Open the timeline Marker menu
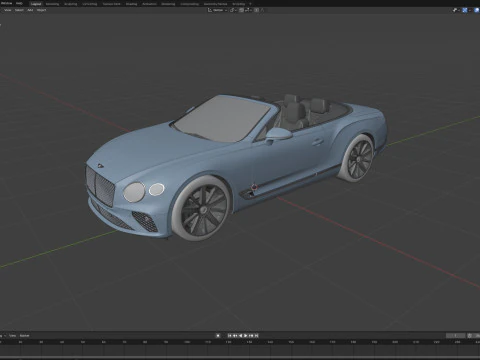 point(24,336)
